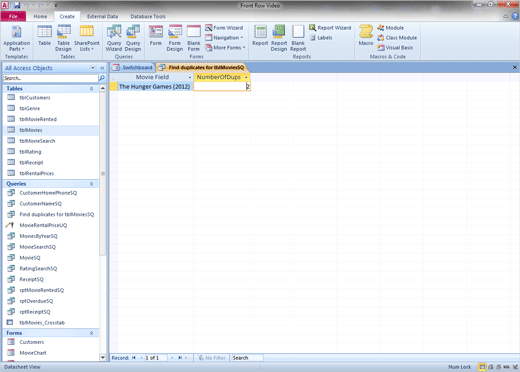Click the current record number box
Viewport: 520px width, 372px height.
click(156, 358)
